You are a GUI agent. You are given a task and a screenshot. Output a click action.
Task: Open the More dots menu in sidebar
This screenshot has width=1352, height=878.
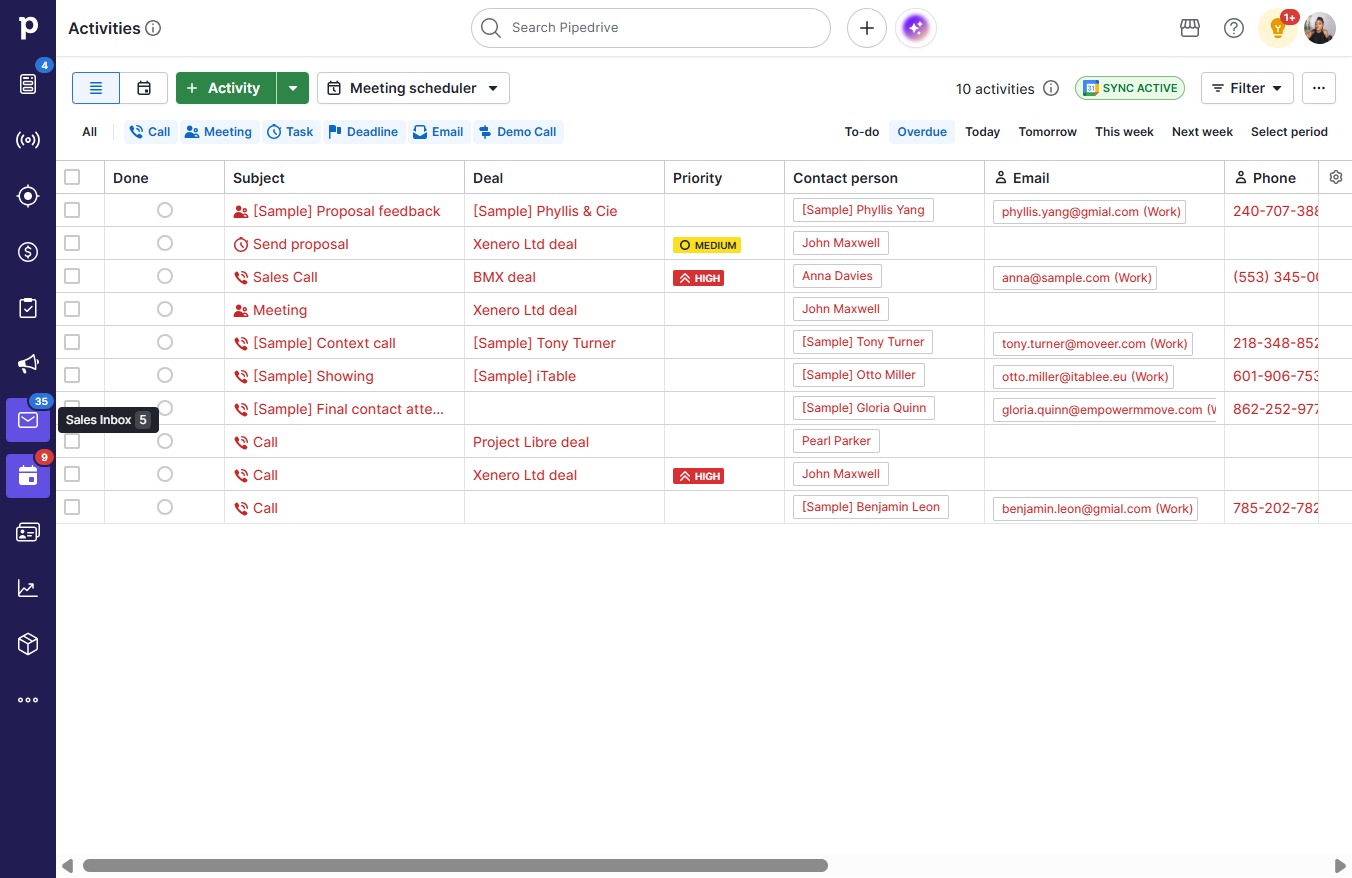(28, 700)
